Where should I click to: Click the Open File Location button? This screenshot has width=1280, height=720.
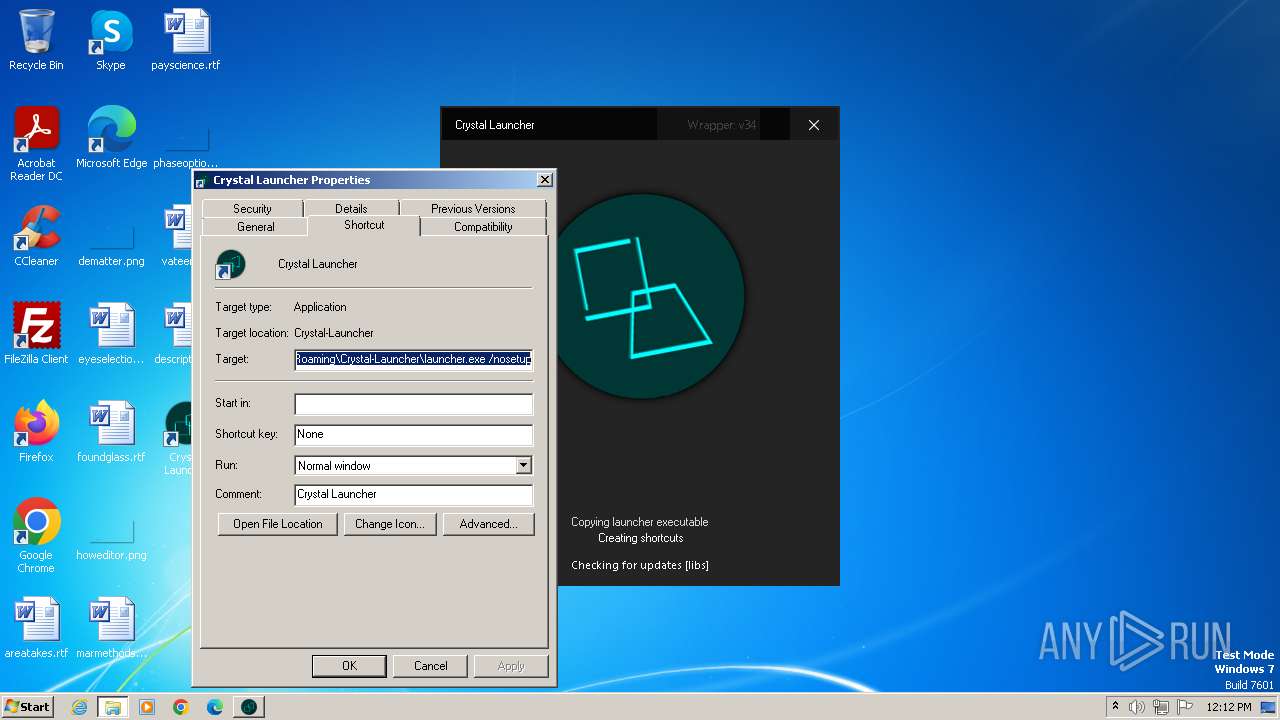(x=278, y=524)
